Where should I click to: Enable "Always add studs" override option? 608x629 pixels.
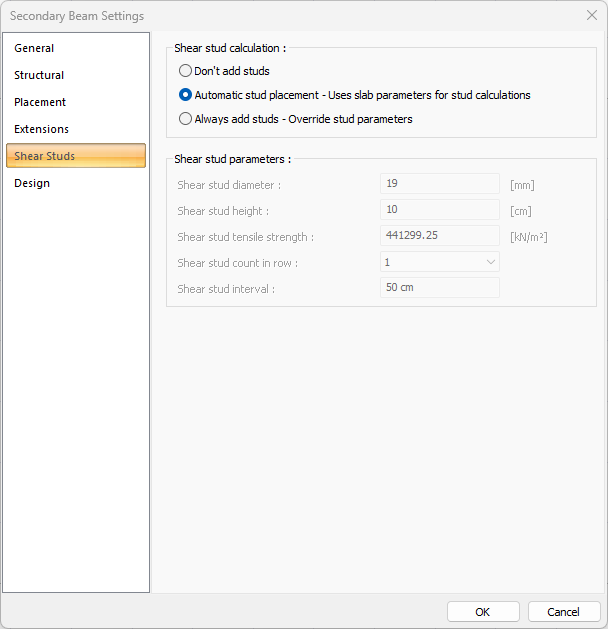tap(185, 119)
